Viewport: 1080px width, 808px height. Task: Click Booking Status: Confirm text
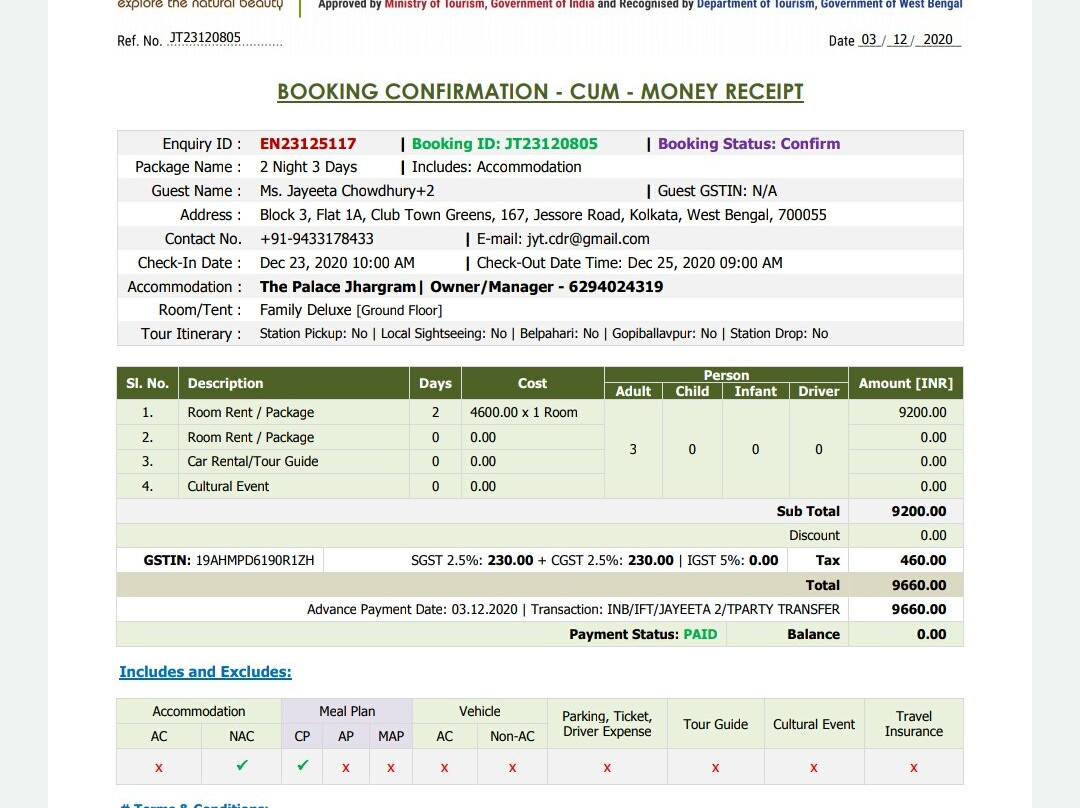[749, 143]
